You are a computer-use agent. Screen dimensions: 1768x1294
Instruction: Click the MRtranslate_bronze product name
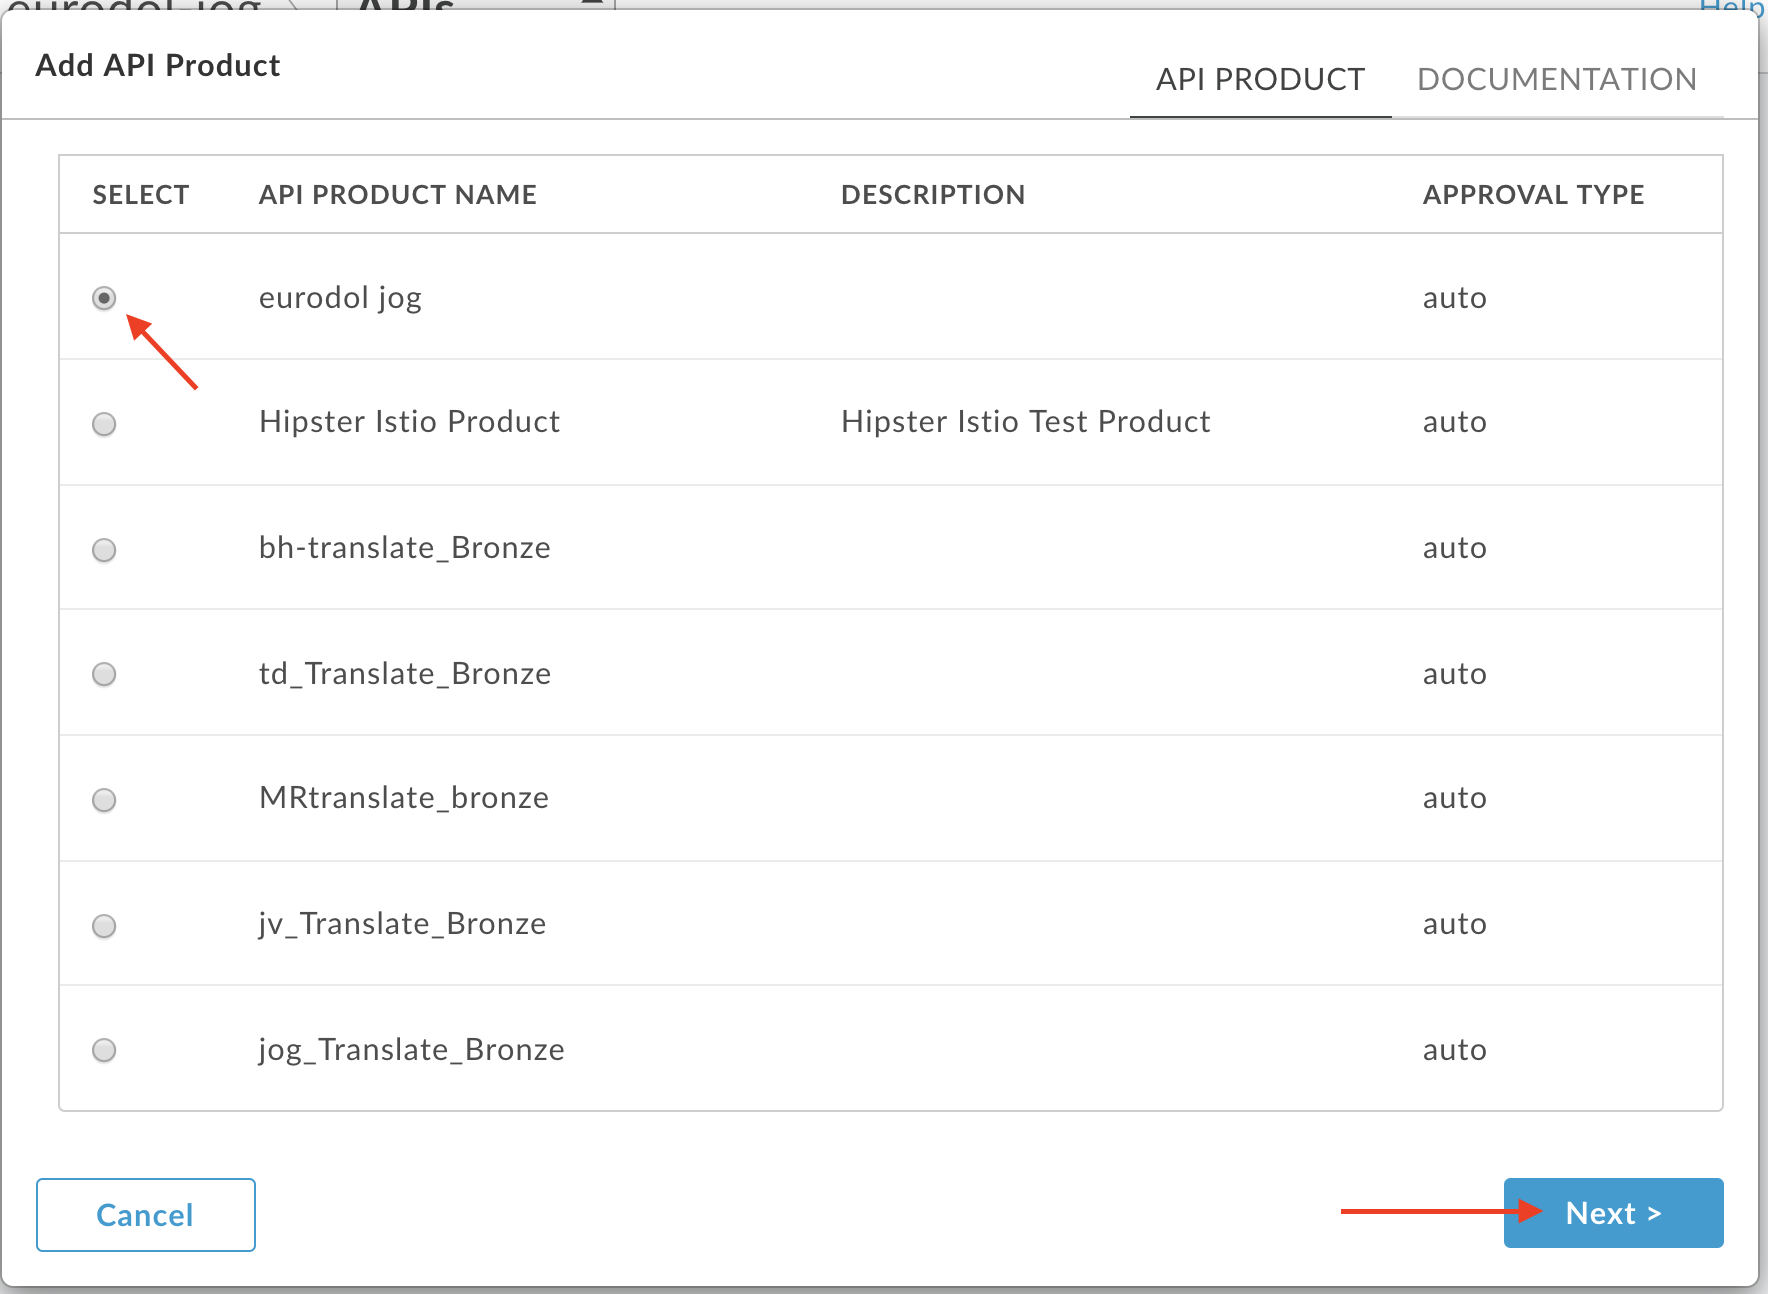(x=404, y=798)
